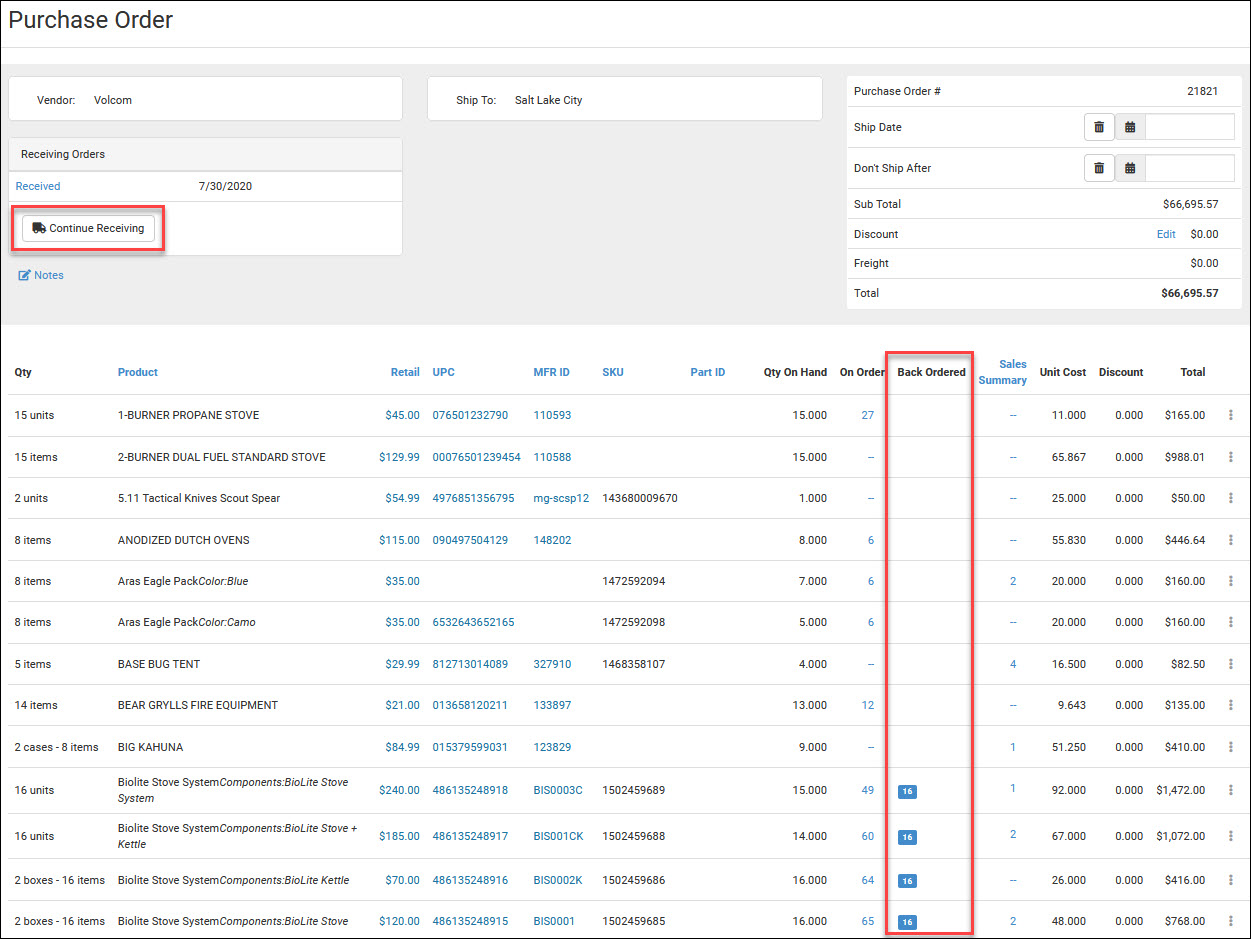
Task: Click back ordered badge for BIS0001 row
Action: [x=907, y=922]
